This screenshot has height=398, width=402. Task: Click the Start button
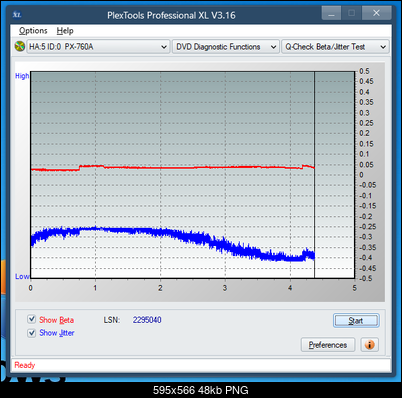356,320
